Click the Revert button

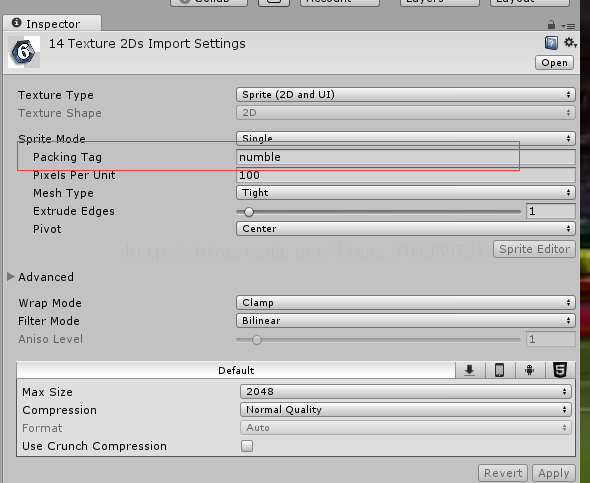503,473
